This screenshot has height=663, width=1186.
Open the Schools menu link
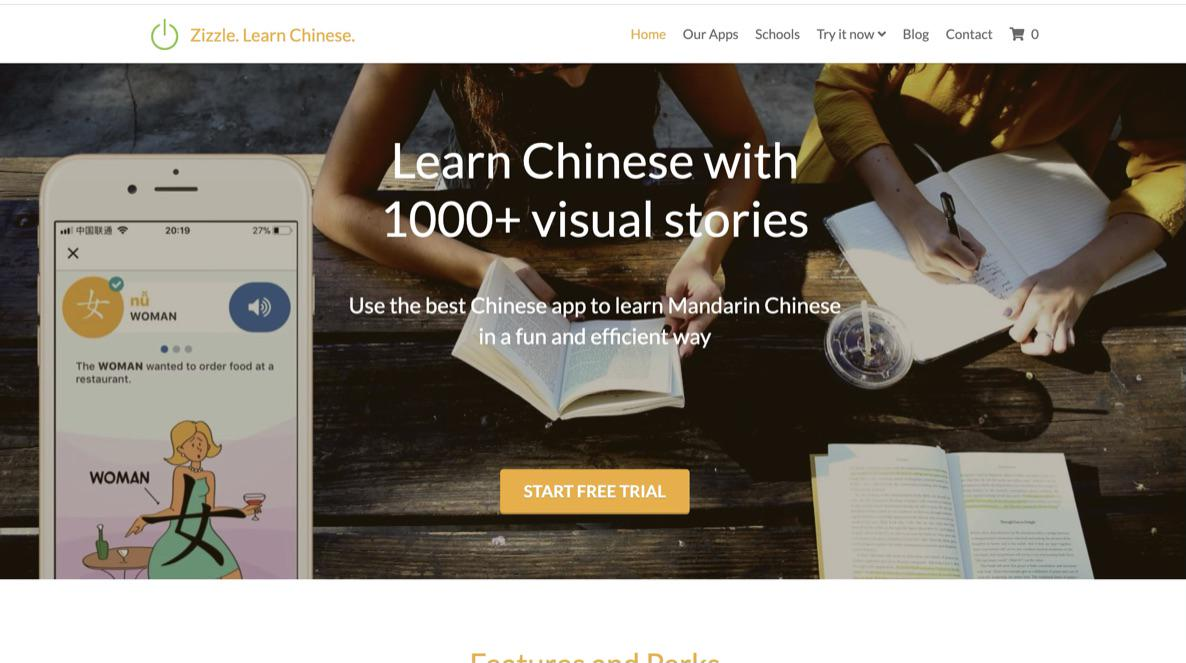point(777,34)
